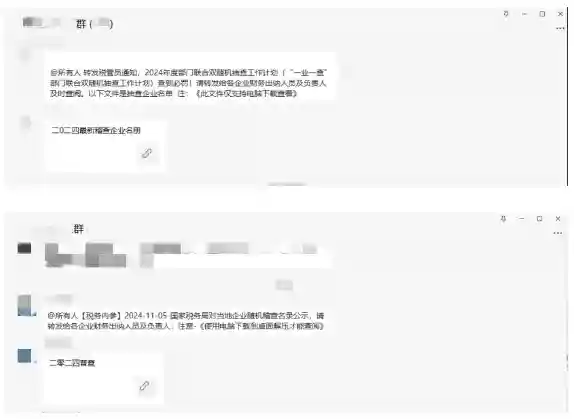This screenshot has height=419, width=574.
Task: Pin the bottom chat window
Action: tap(503, 219)
